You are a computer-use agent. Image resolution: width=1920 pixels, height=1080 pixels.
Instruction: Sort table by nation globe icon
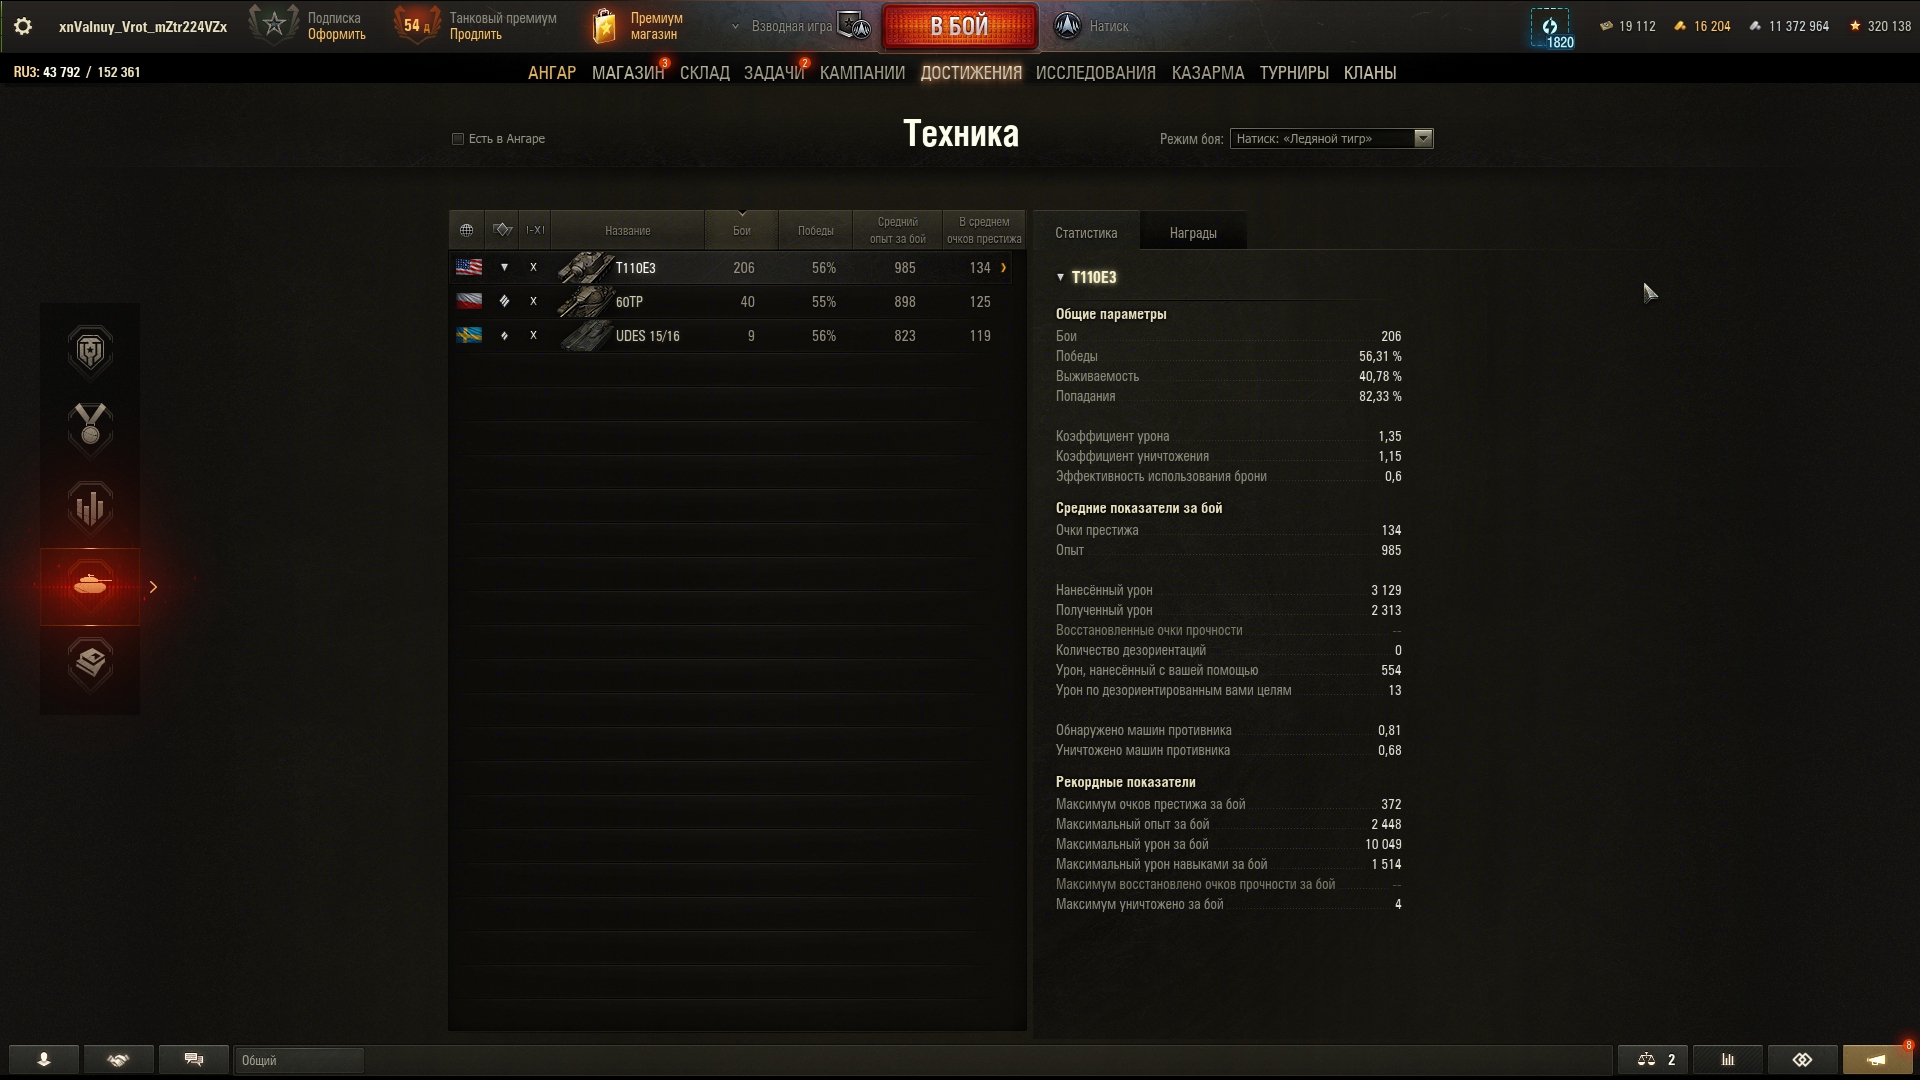click(466, 231)
